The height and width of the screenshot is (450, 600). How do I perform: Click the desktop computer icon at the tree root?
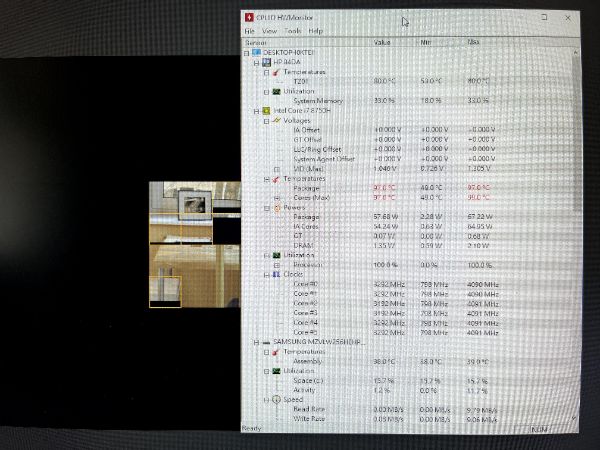click(x=256, y=52)
